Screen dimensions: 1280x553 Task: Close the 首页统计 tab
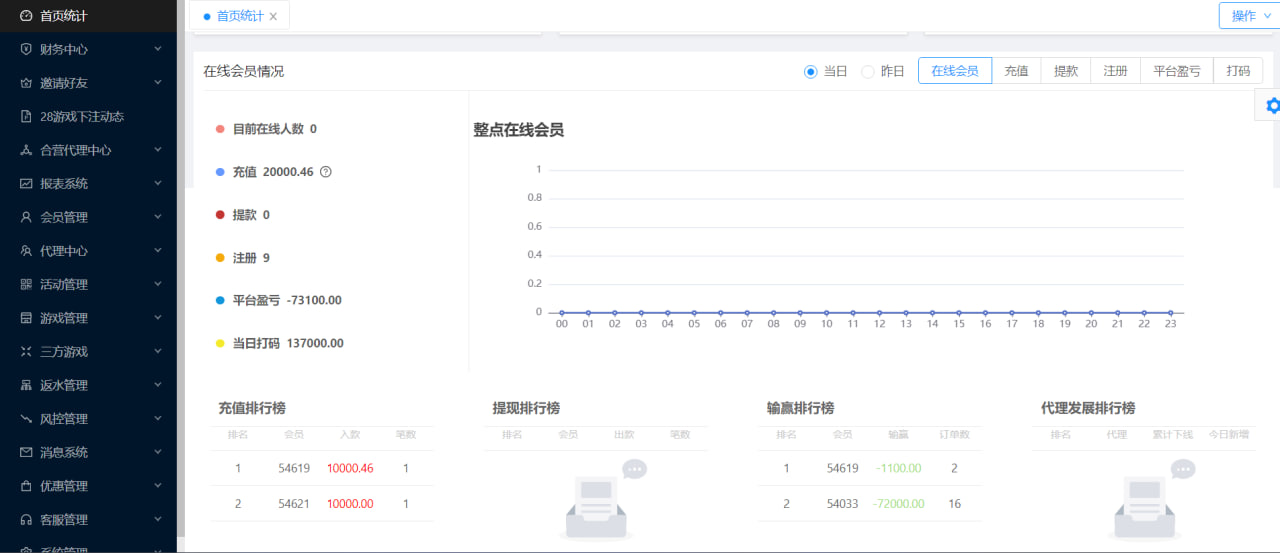[273, 17]
